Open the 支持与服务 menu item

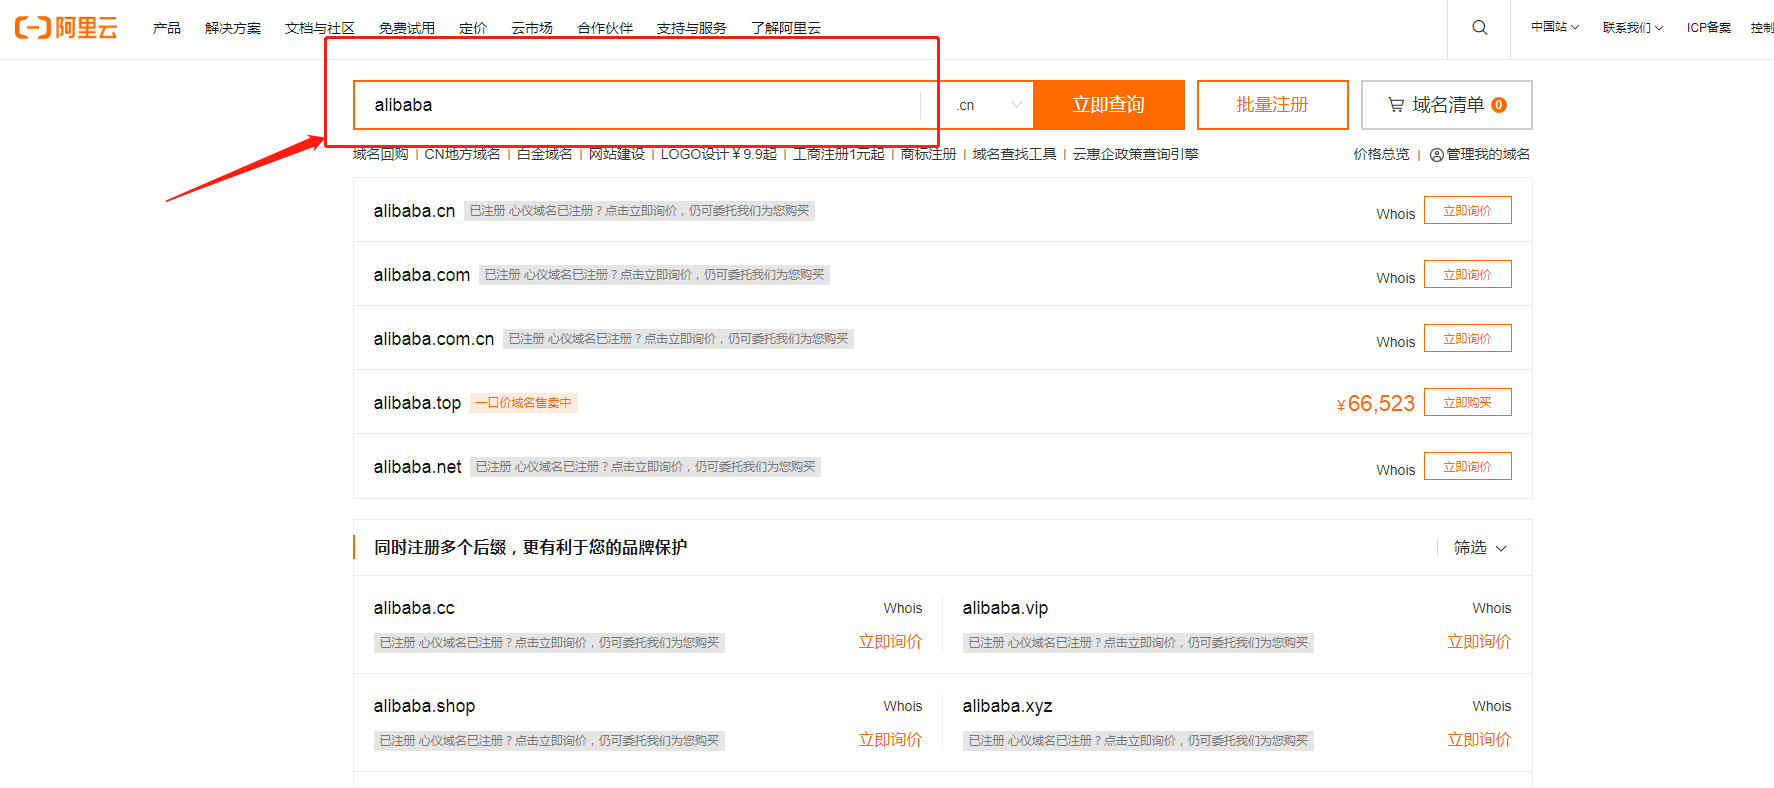692,28
